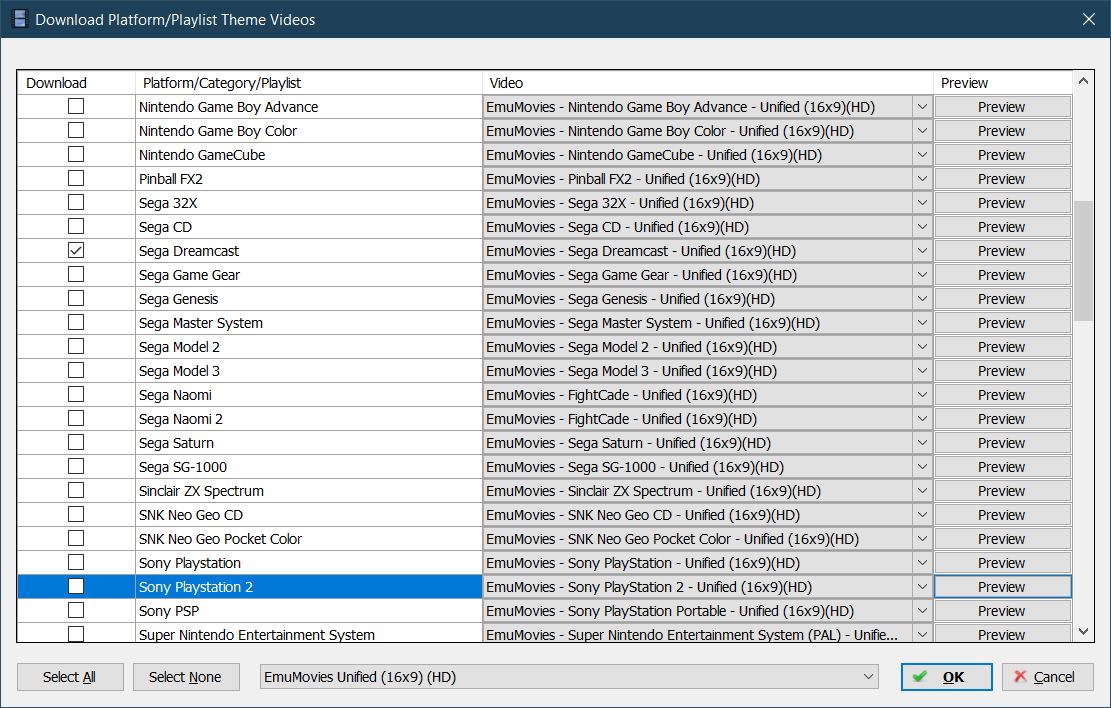Image resolution: width=1111 pixels, height=708 pixels.
Task: Check the Sony PSP download box
Action: pos(76,610)
